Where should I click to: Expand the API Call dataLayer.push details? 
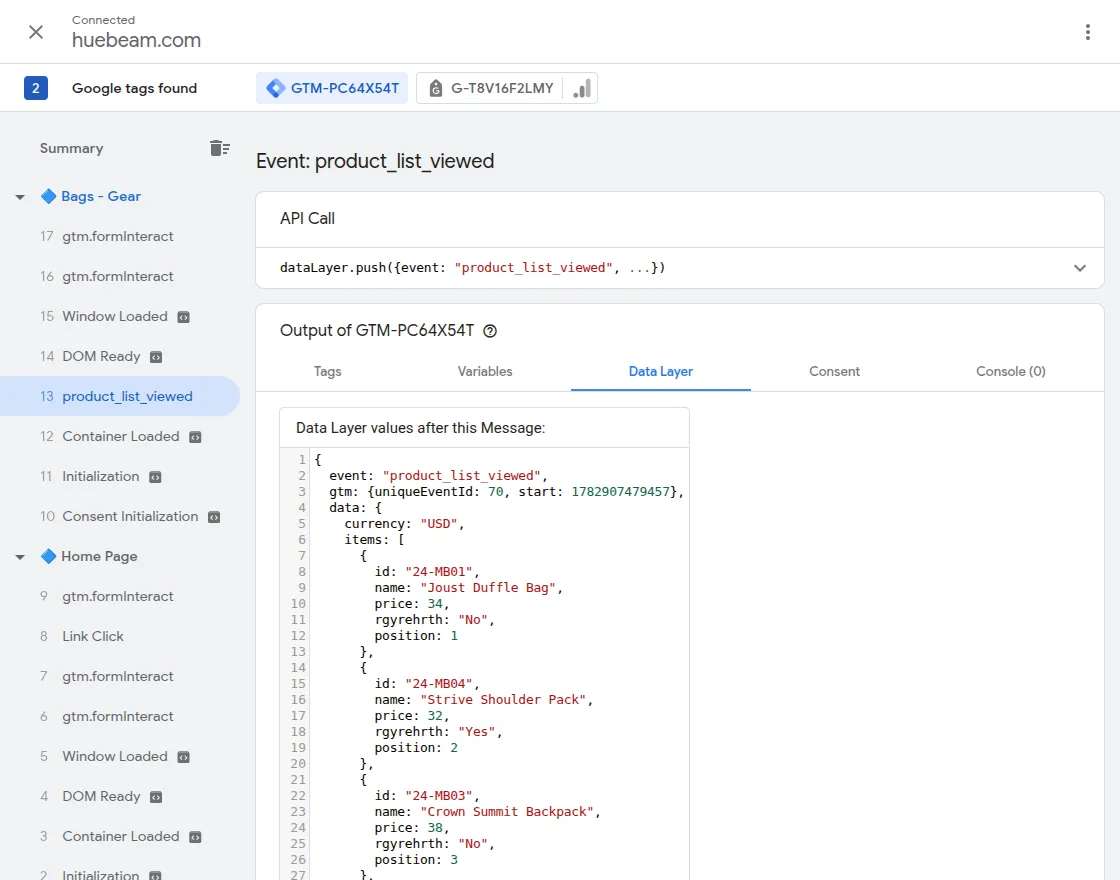pyautogui.click(x=1079, y=268)
